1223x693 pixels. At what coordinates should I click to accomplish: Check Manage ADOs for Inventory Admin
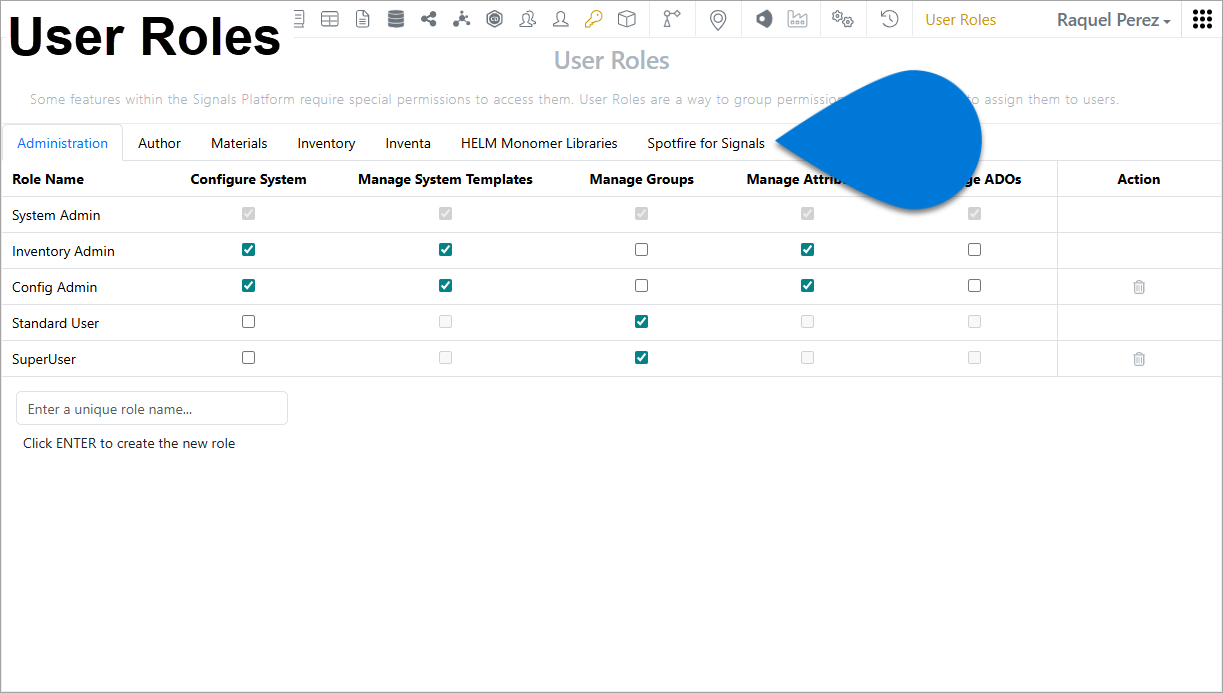tap(975, 250)
